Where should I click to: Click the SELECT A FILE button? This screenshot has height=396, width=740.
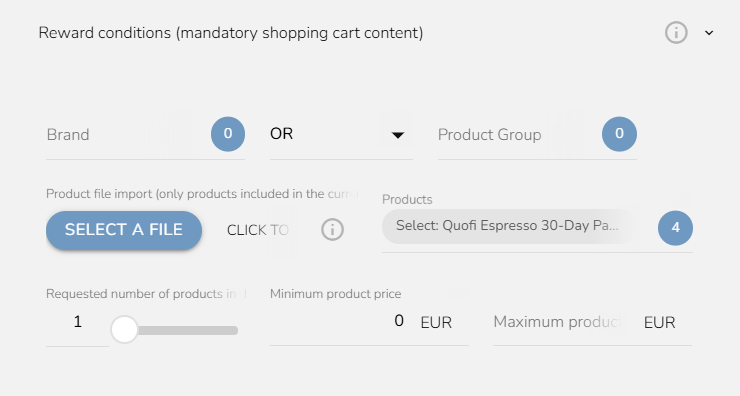(x=124, y=230)
